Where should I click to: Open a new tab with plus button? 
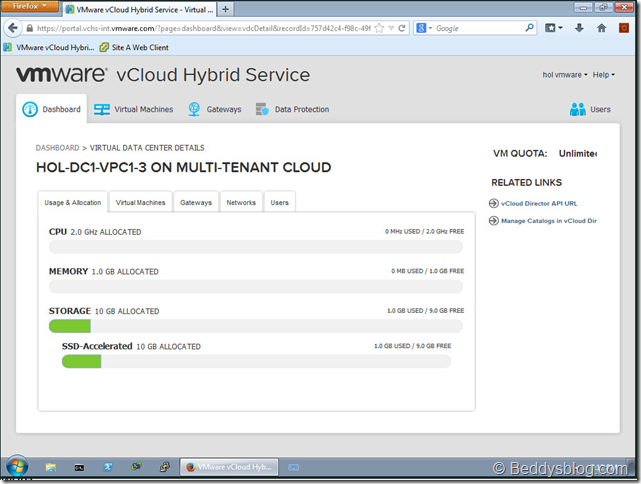point(225,9)
